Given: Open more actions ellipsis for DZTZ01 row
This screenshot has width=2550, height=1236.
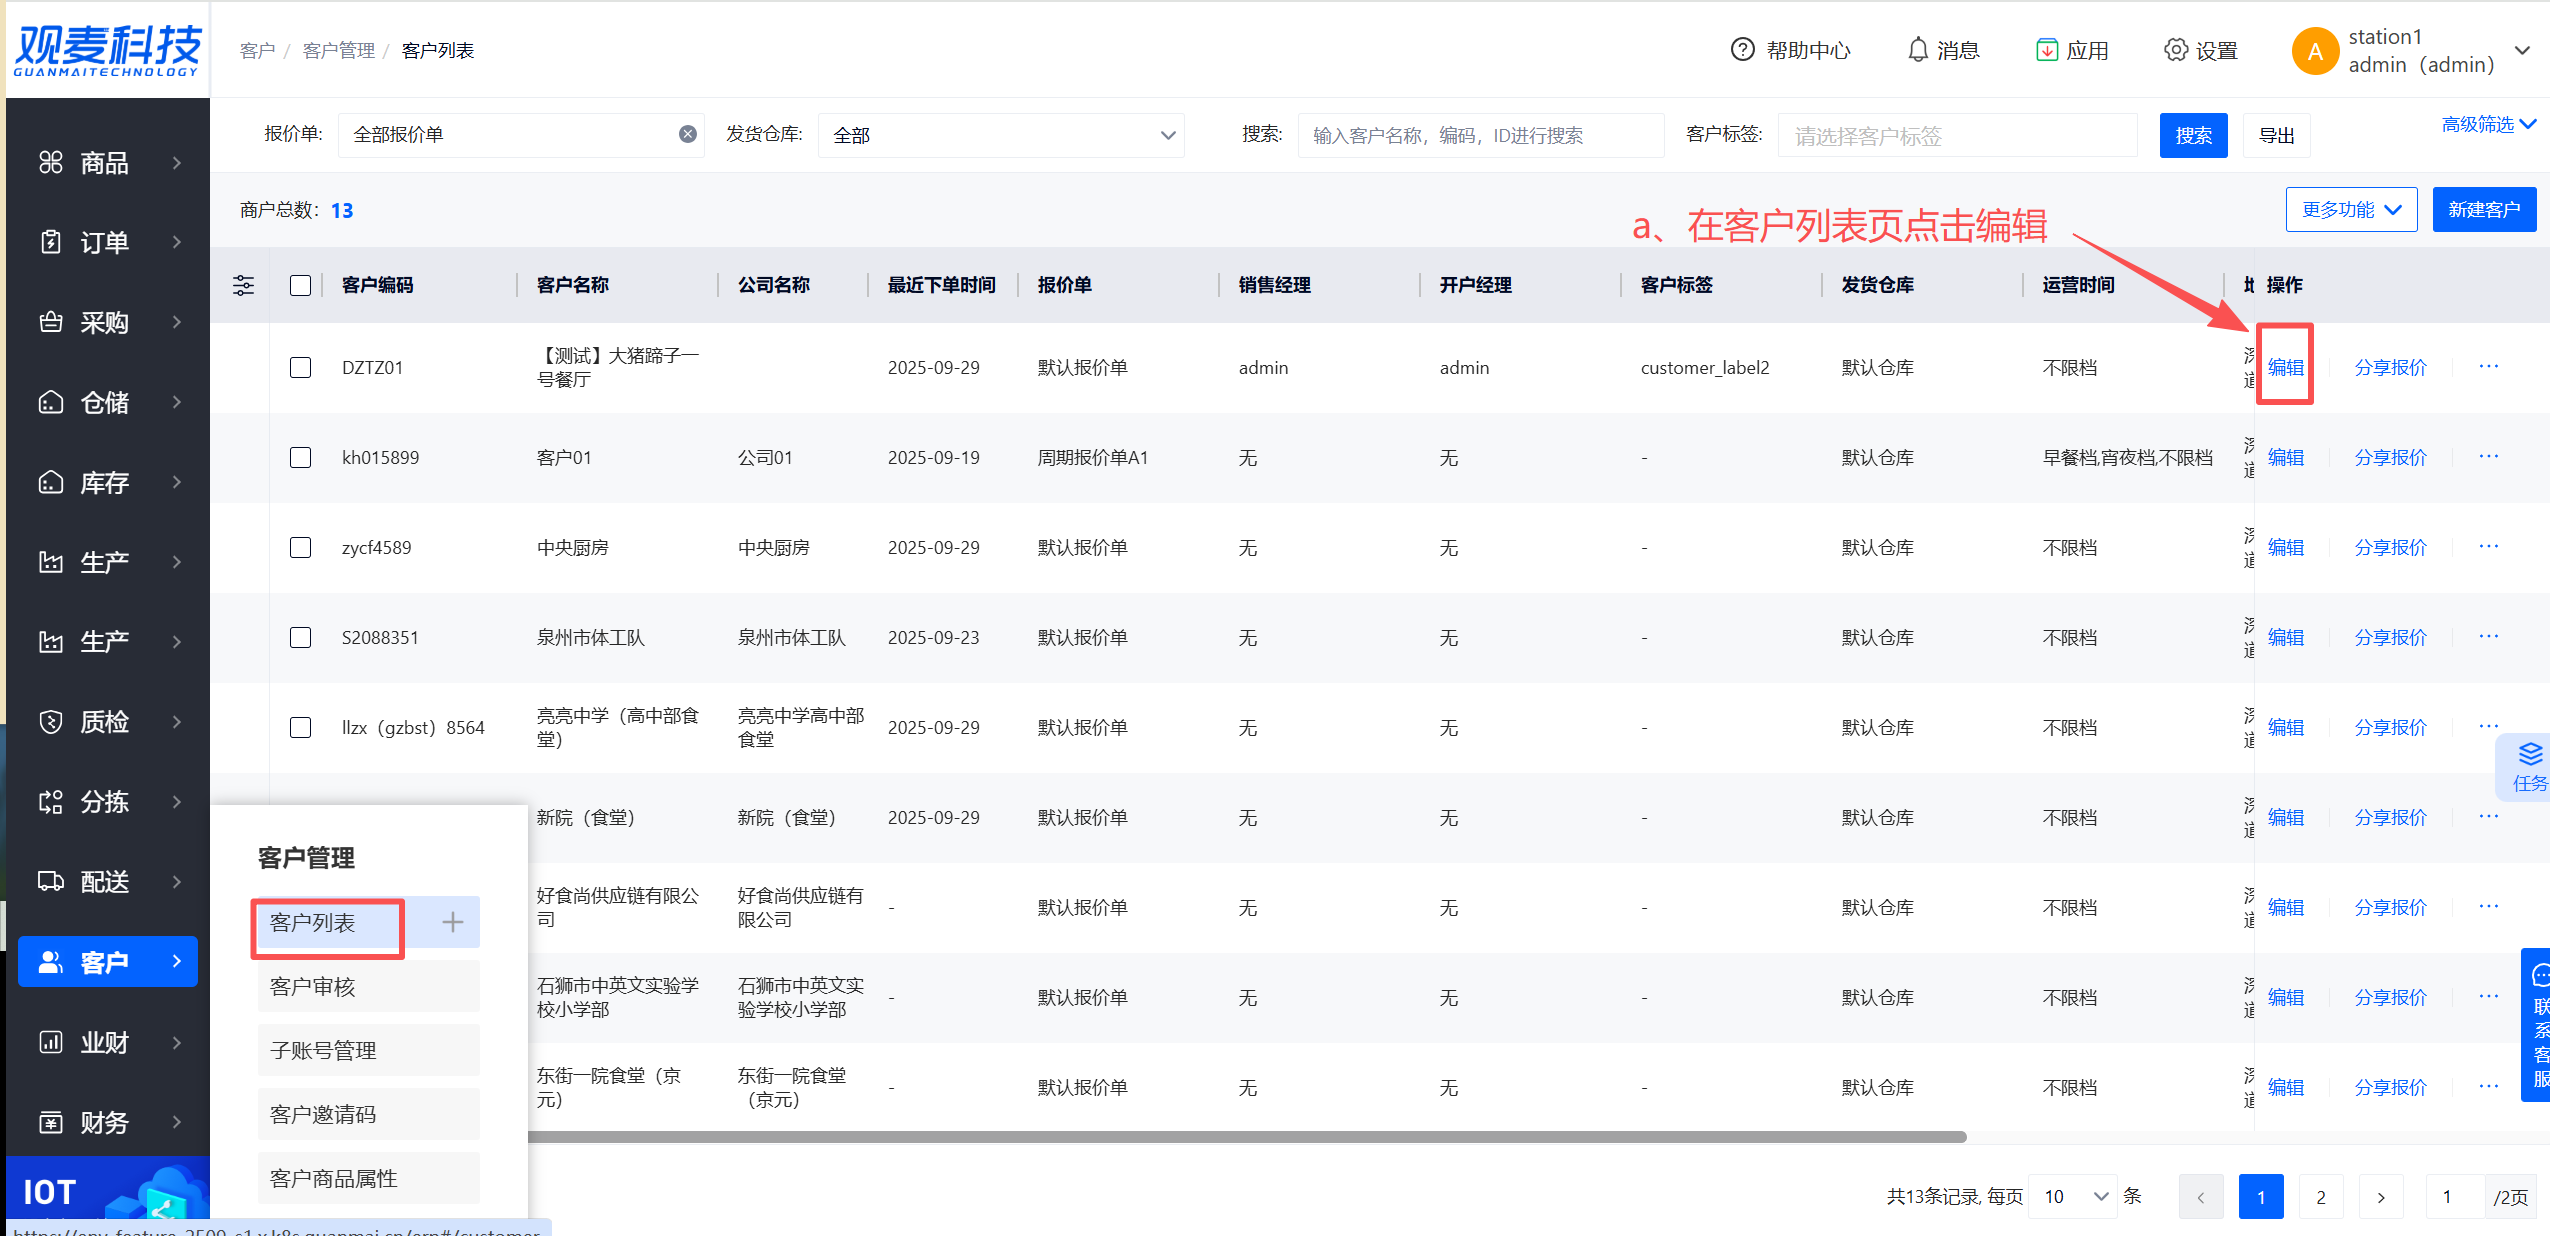Looking at the screenshot, I should tap(2488, 367).
